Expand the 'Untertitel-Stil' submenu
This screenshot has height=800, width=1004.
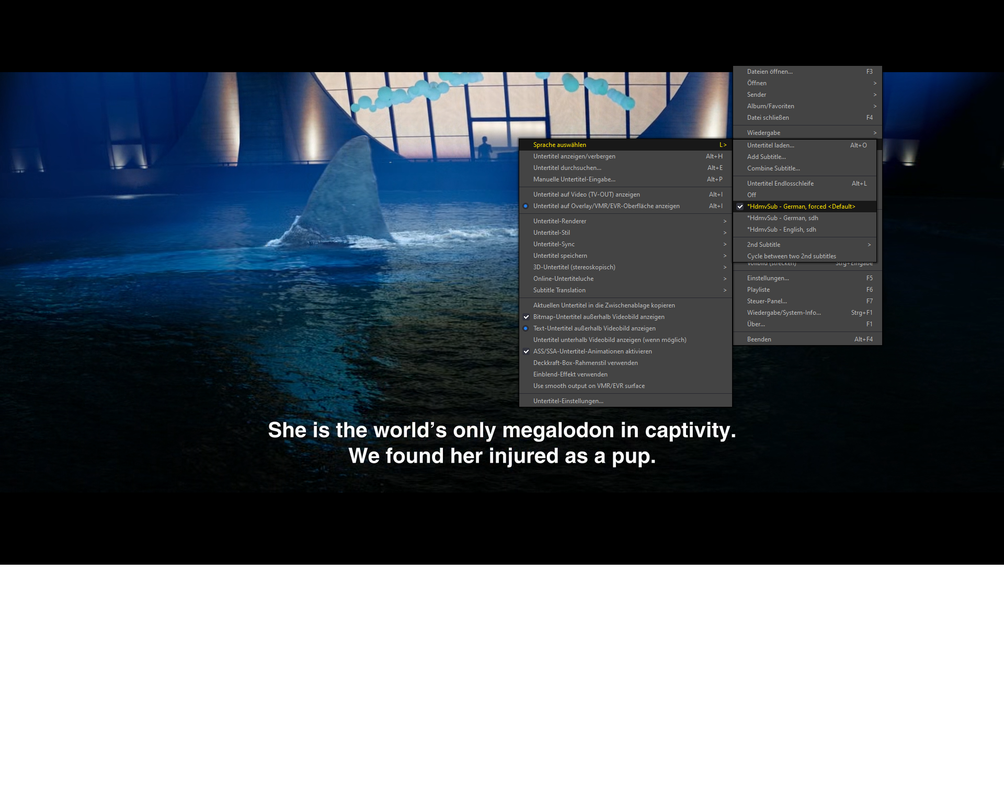click(x=625, y=233)
